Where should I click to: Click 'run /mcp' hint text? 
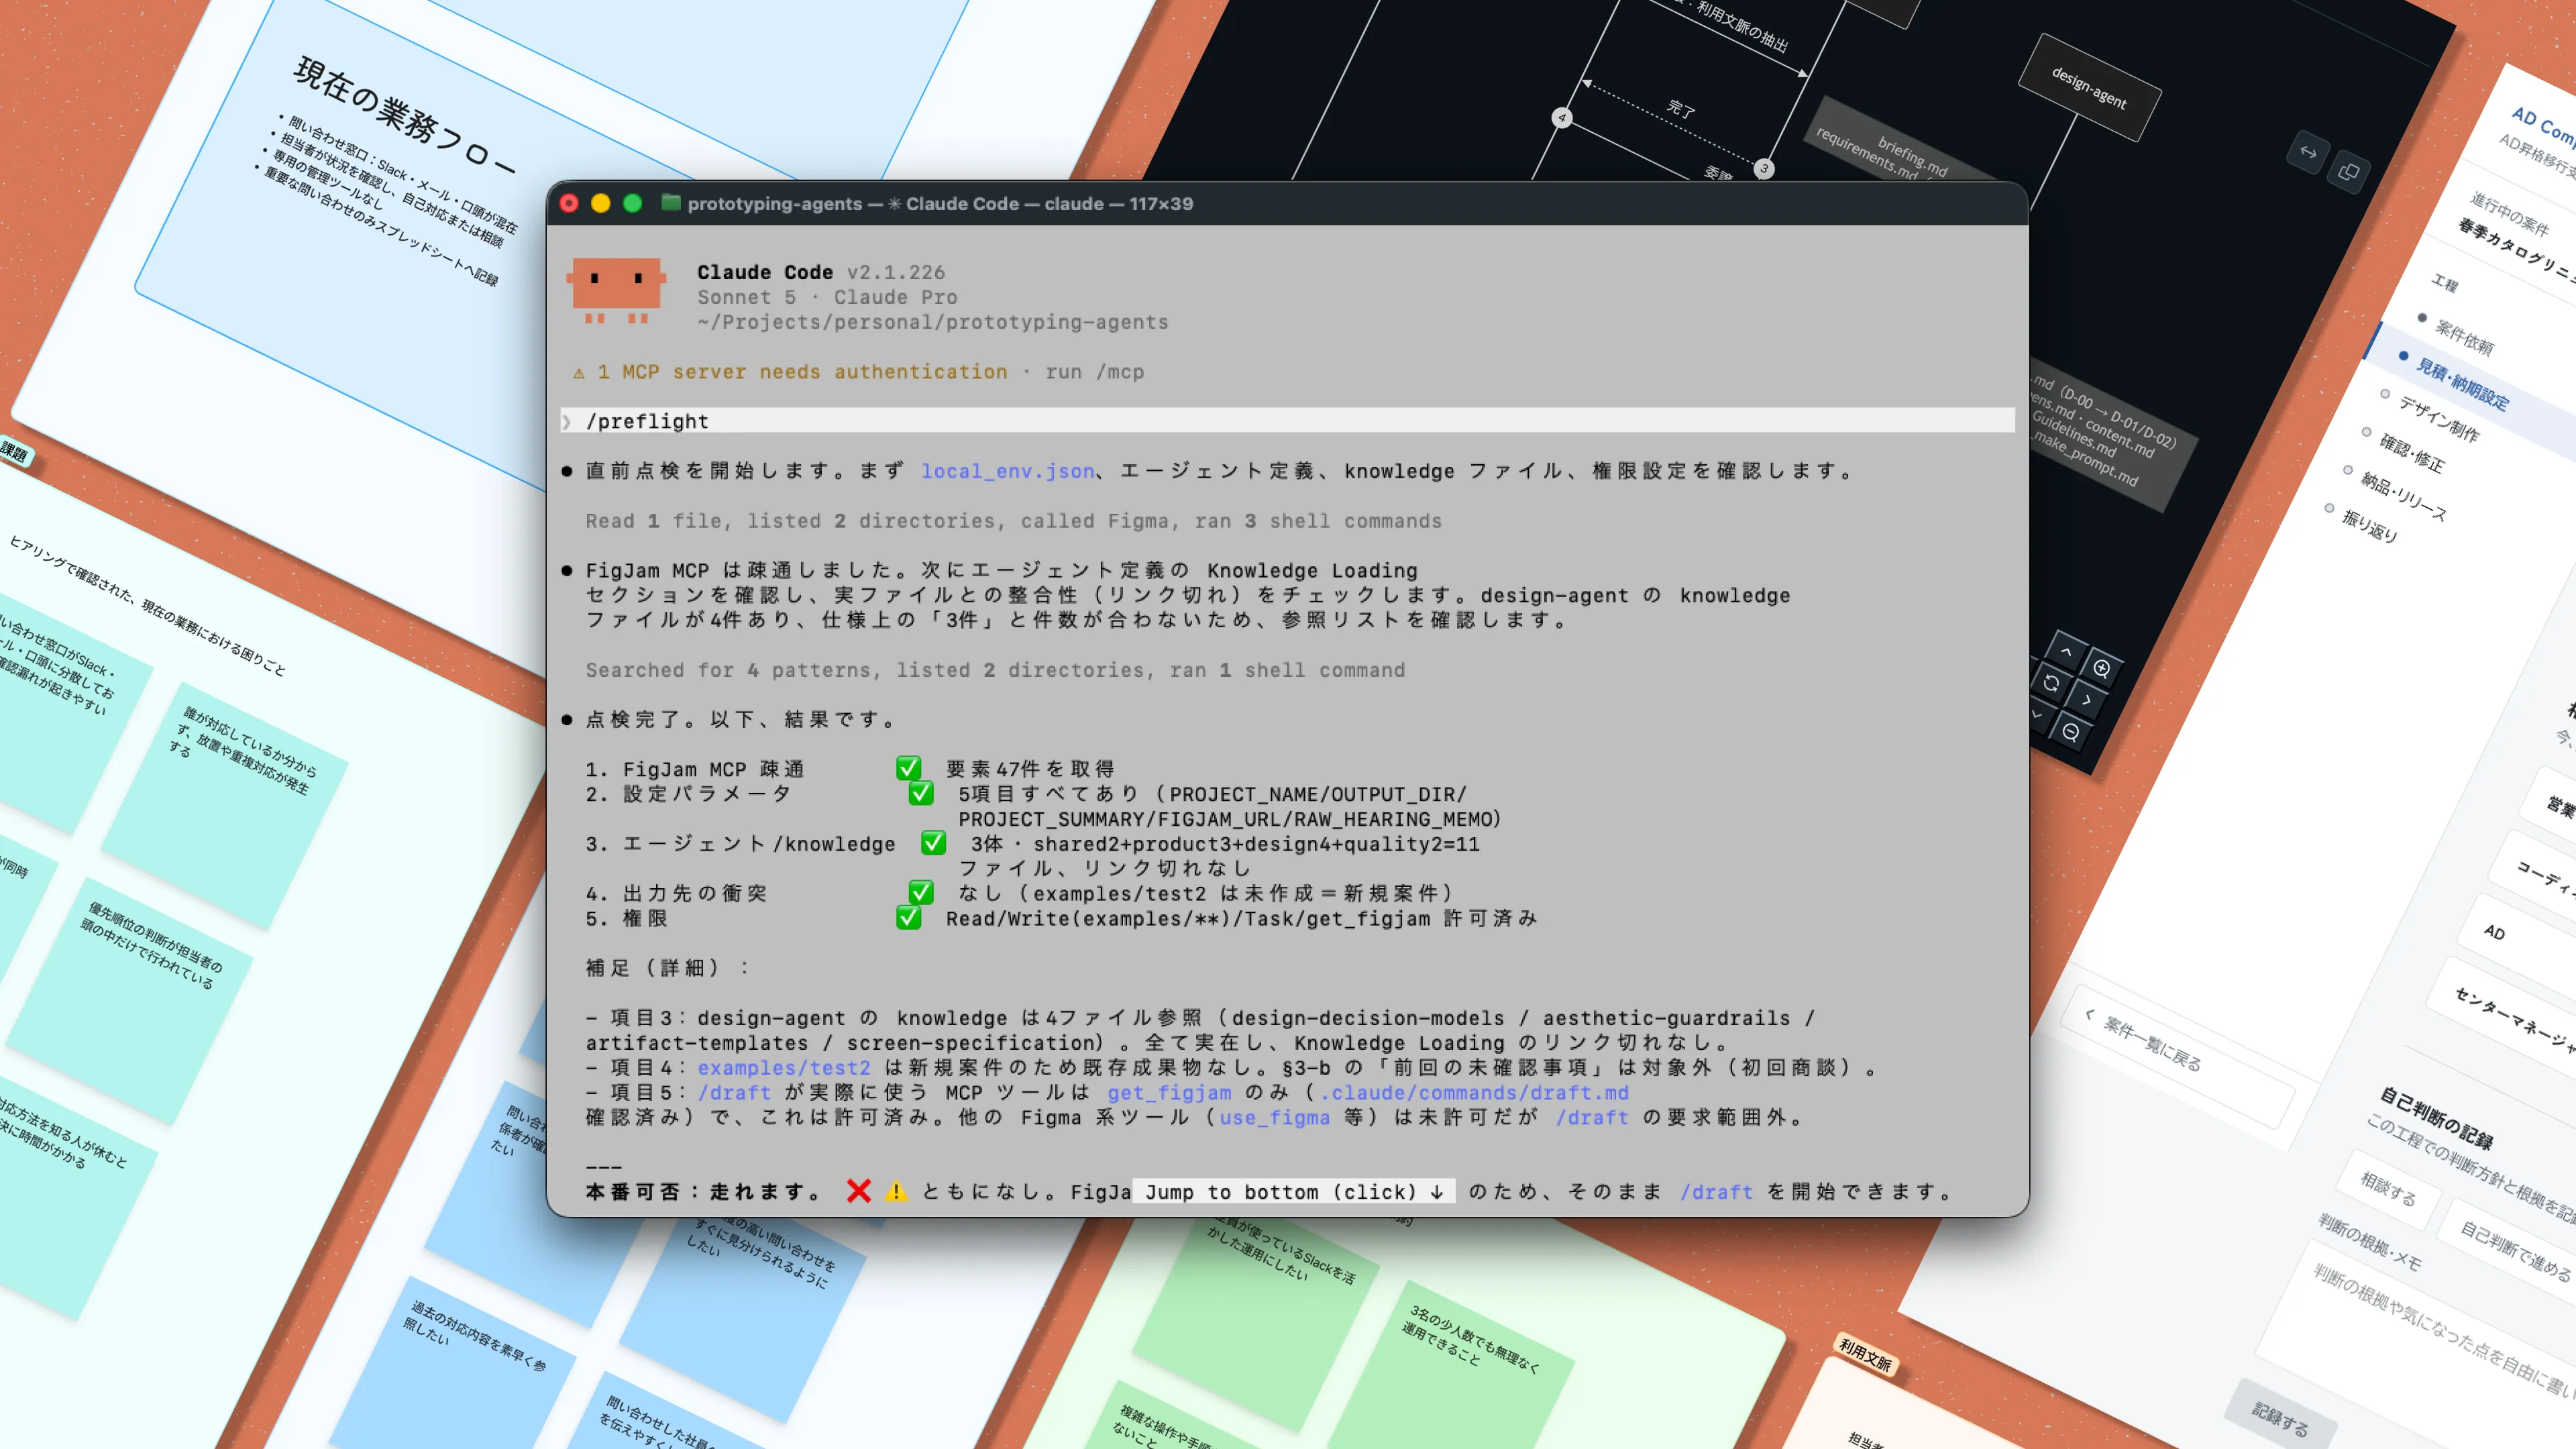pyautogui.click(x=1094, y=372)
